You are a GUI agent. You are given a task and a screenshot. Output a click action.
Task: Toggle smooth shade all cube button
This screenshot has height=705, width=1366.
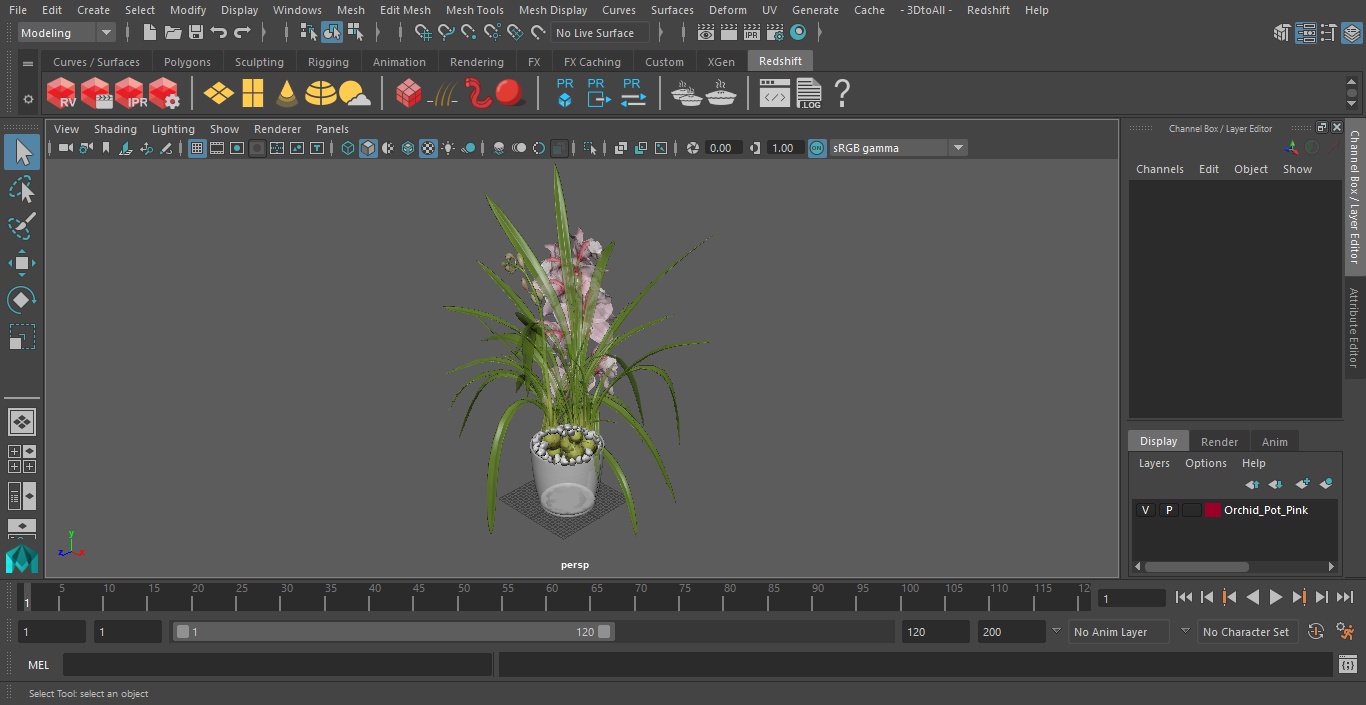coord(368,148)
